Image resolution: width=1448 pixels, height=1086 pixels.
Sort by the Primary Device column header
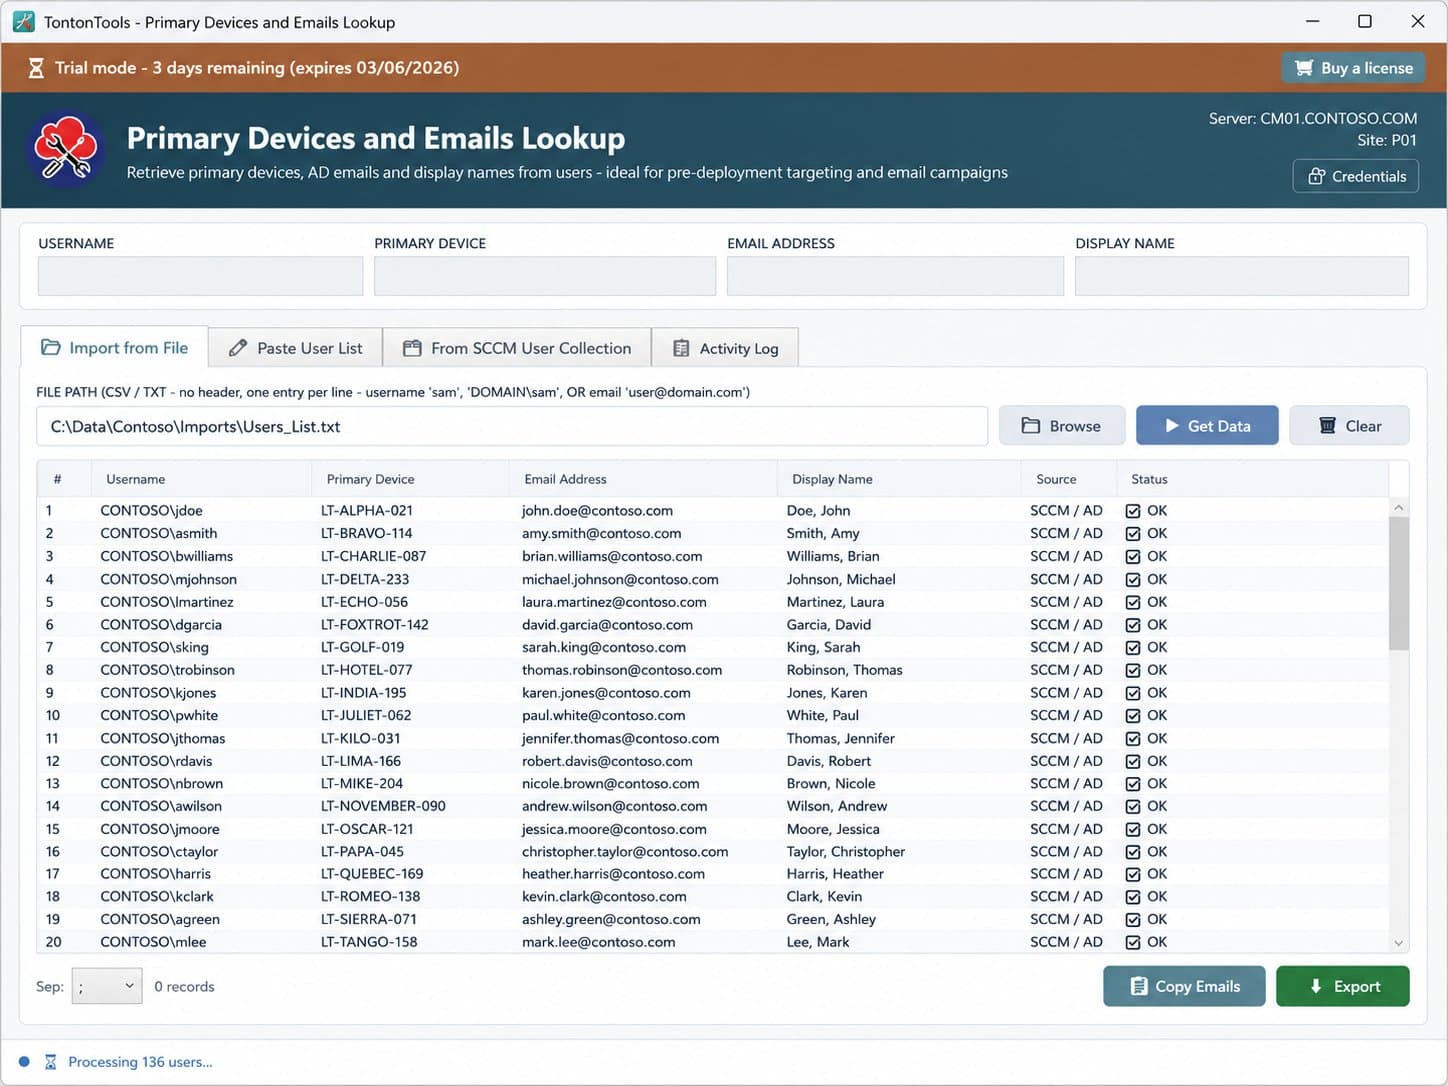(x=411, y=479)
